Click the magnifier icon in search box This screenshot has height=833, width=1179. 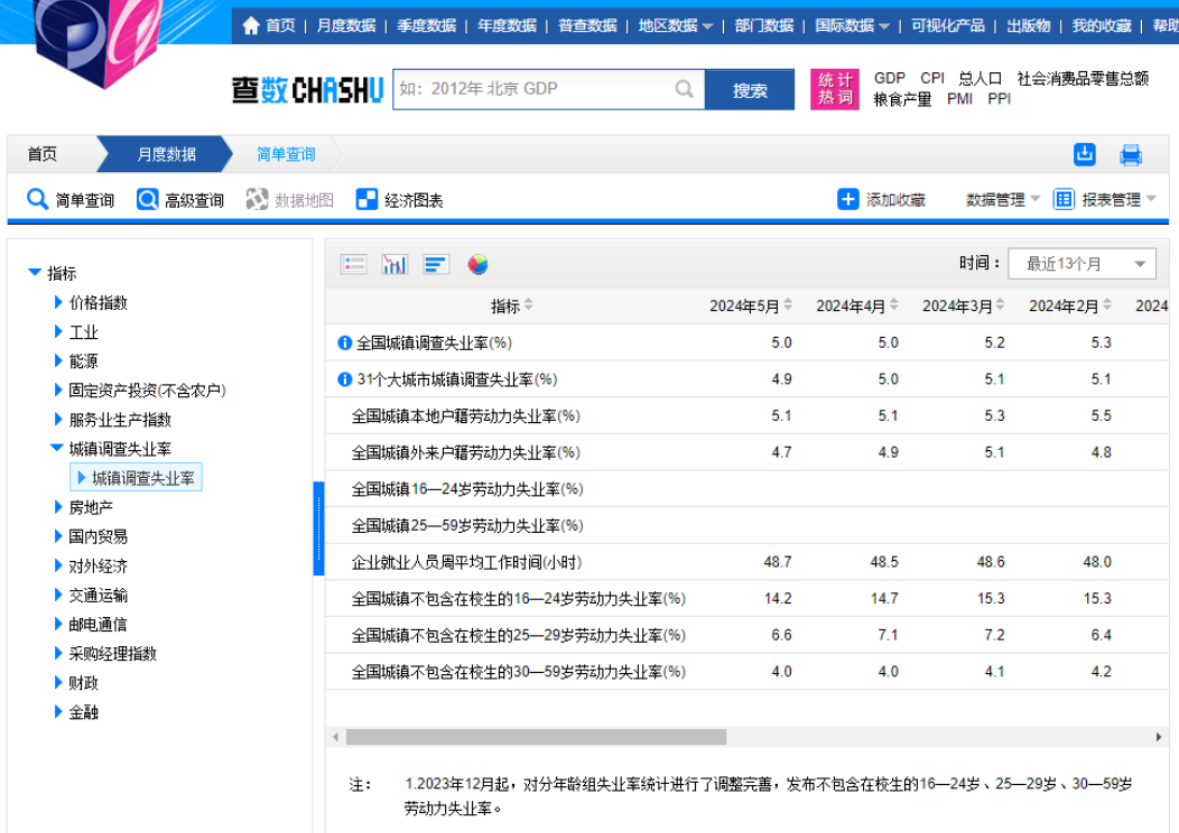click(x=684, y=89)
